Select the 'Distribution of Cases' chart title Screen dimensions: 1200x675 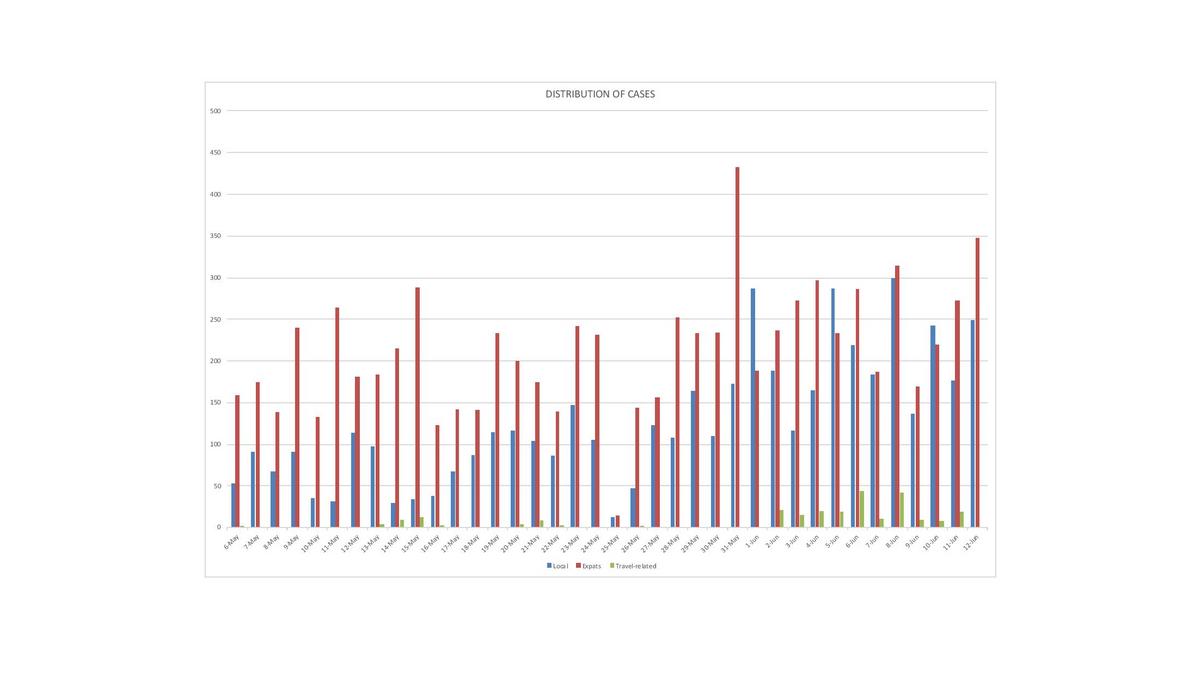pos(600,94)
